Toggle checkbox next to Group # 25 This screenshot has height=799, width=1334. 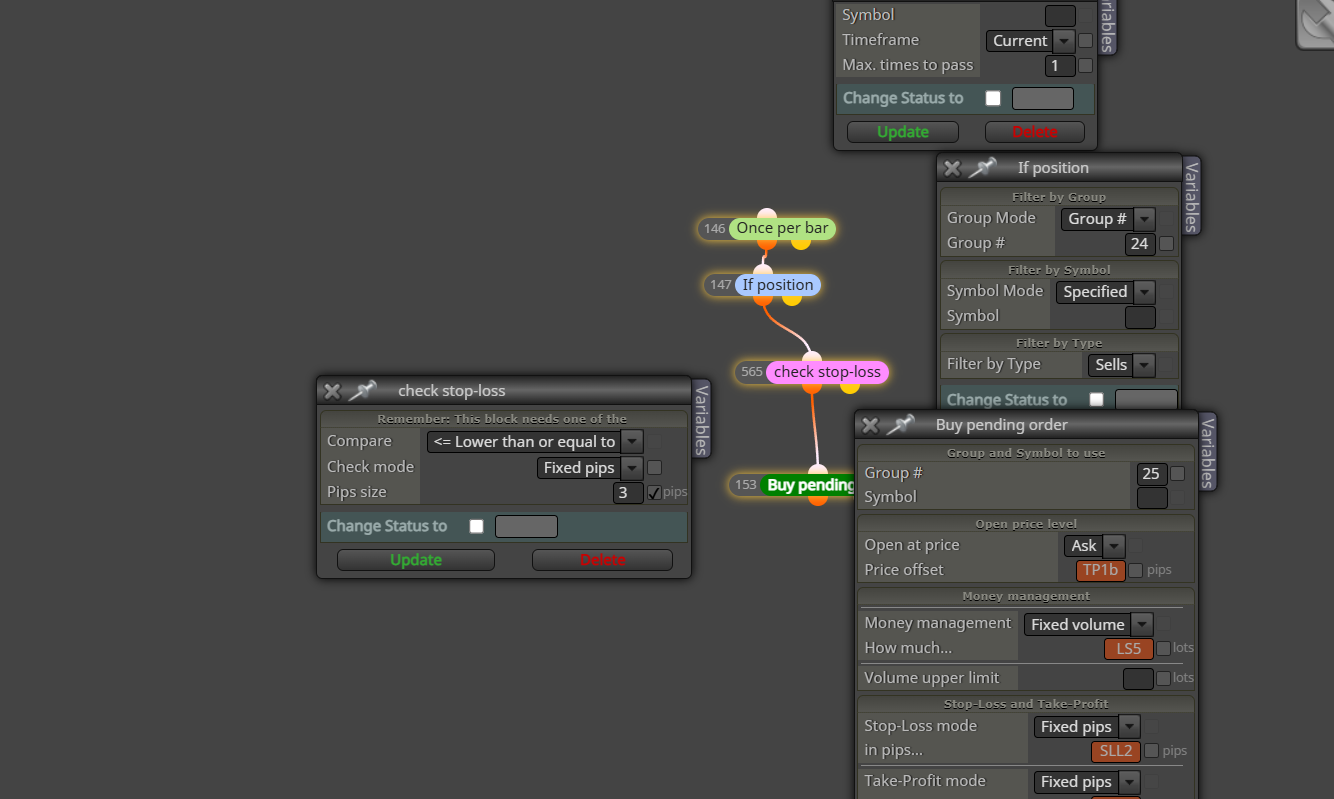click(1177, 473)
